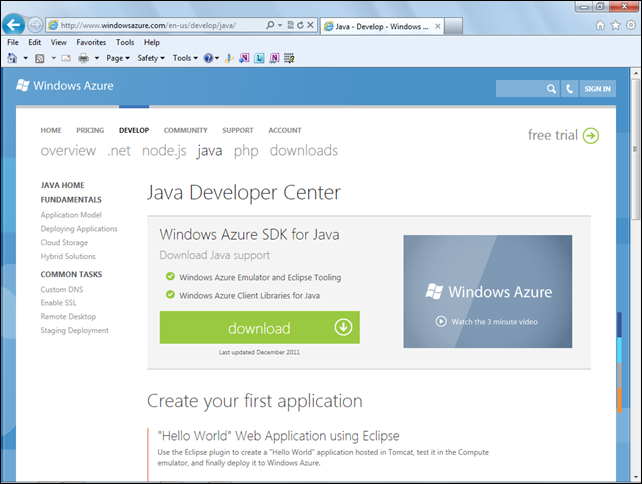Click the search magnifier in address bar
The width and height of the screenshot is (642, 484).
click(x=270, y=25)
